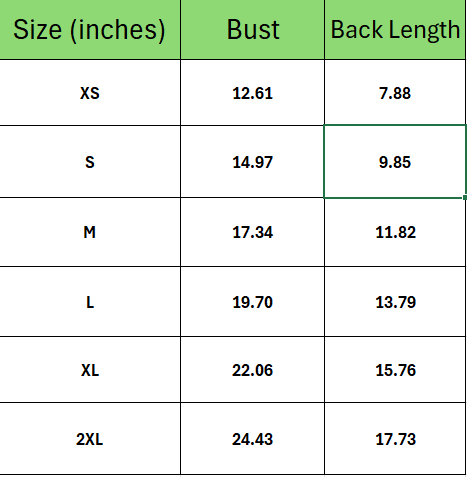Select the Back Length header cell
The height and width of the screenshot is (477, 467).
point(395,30)
